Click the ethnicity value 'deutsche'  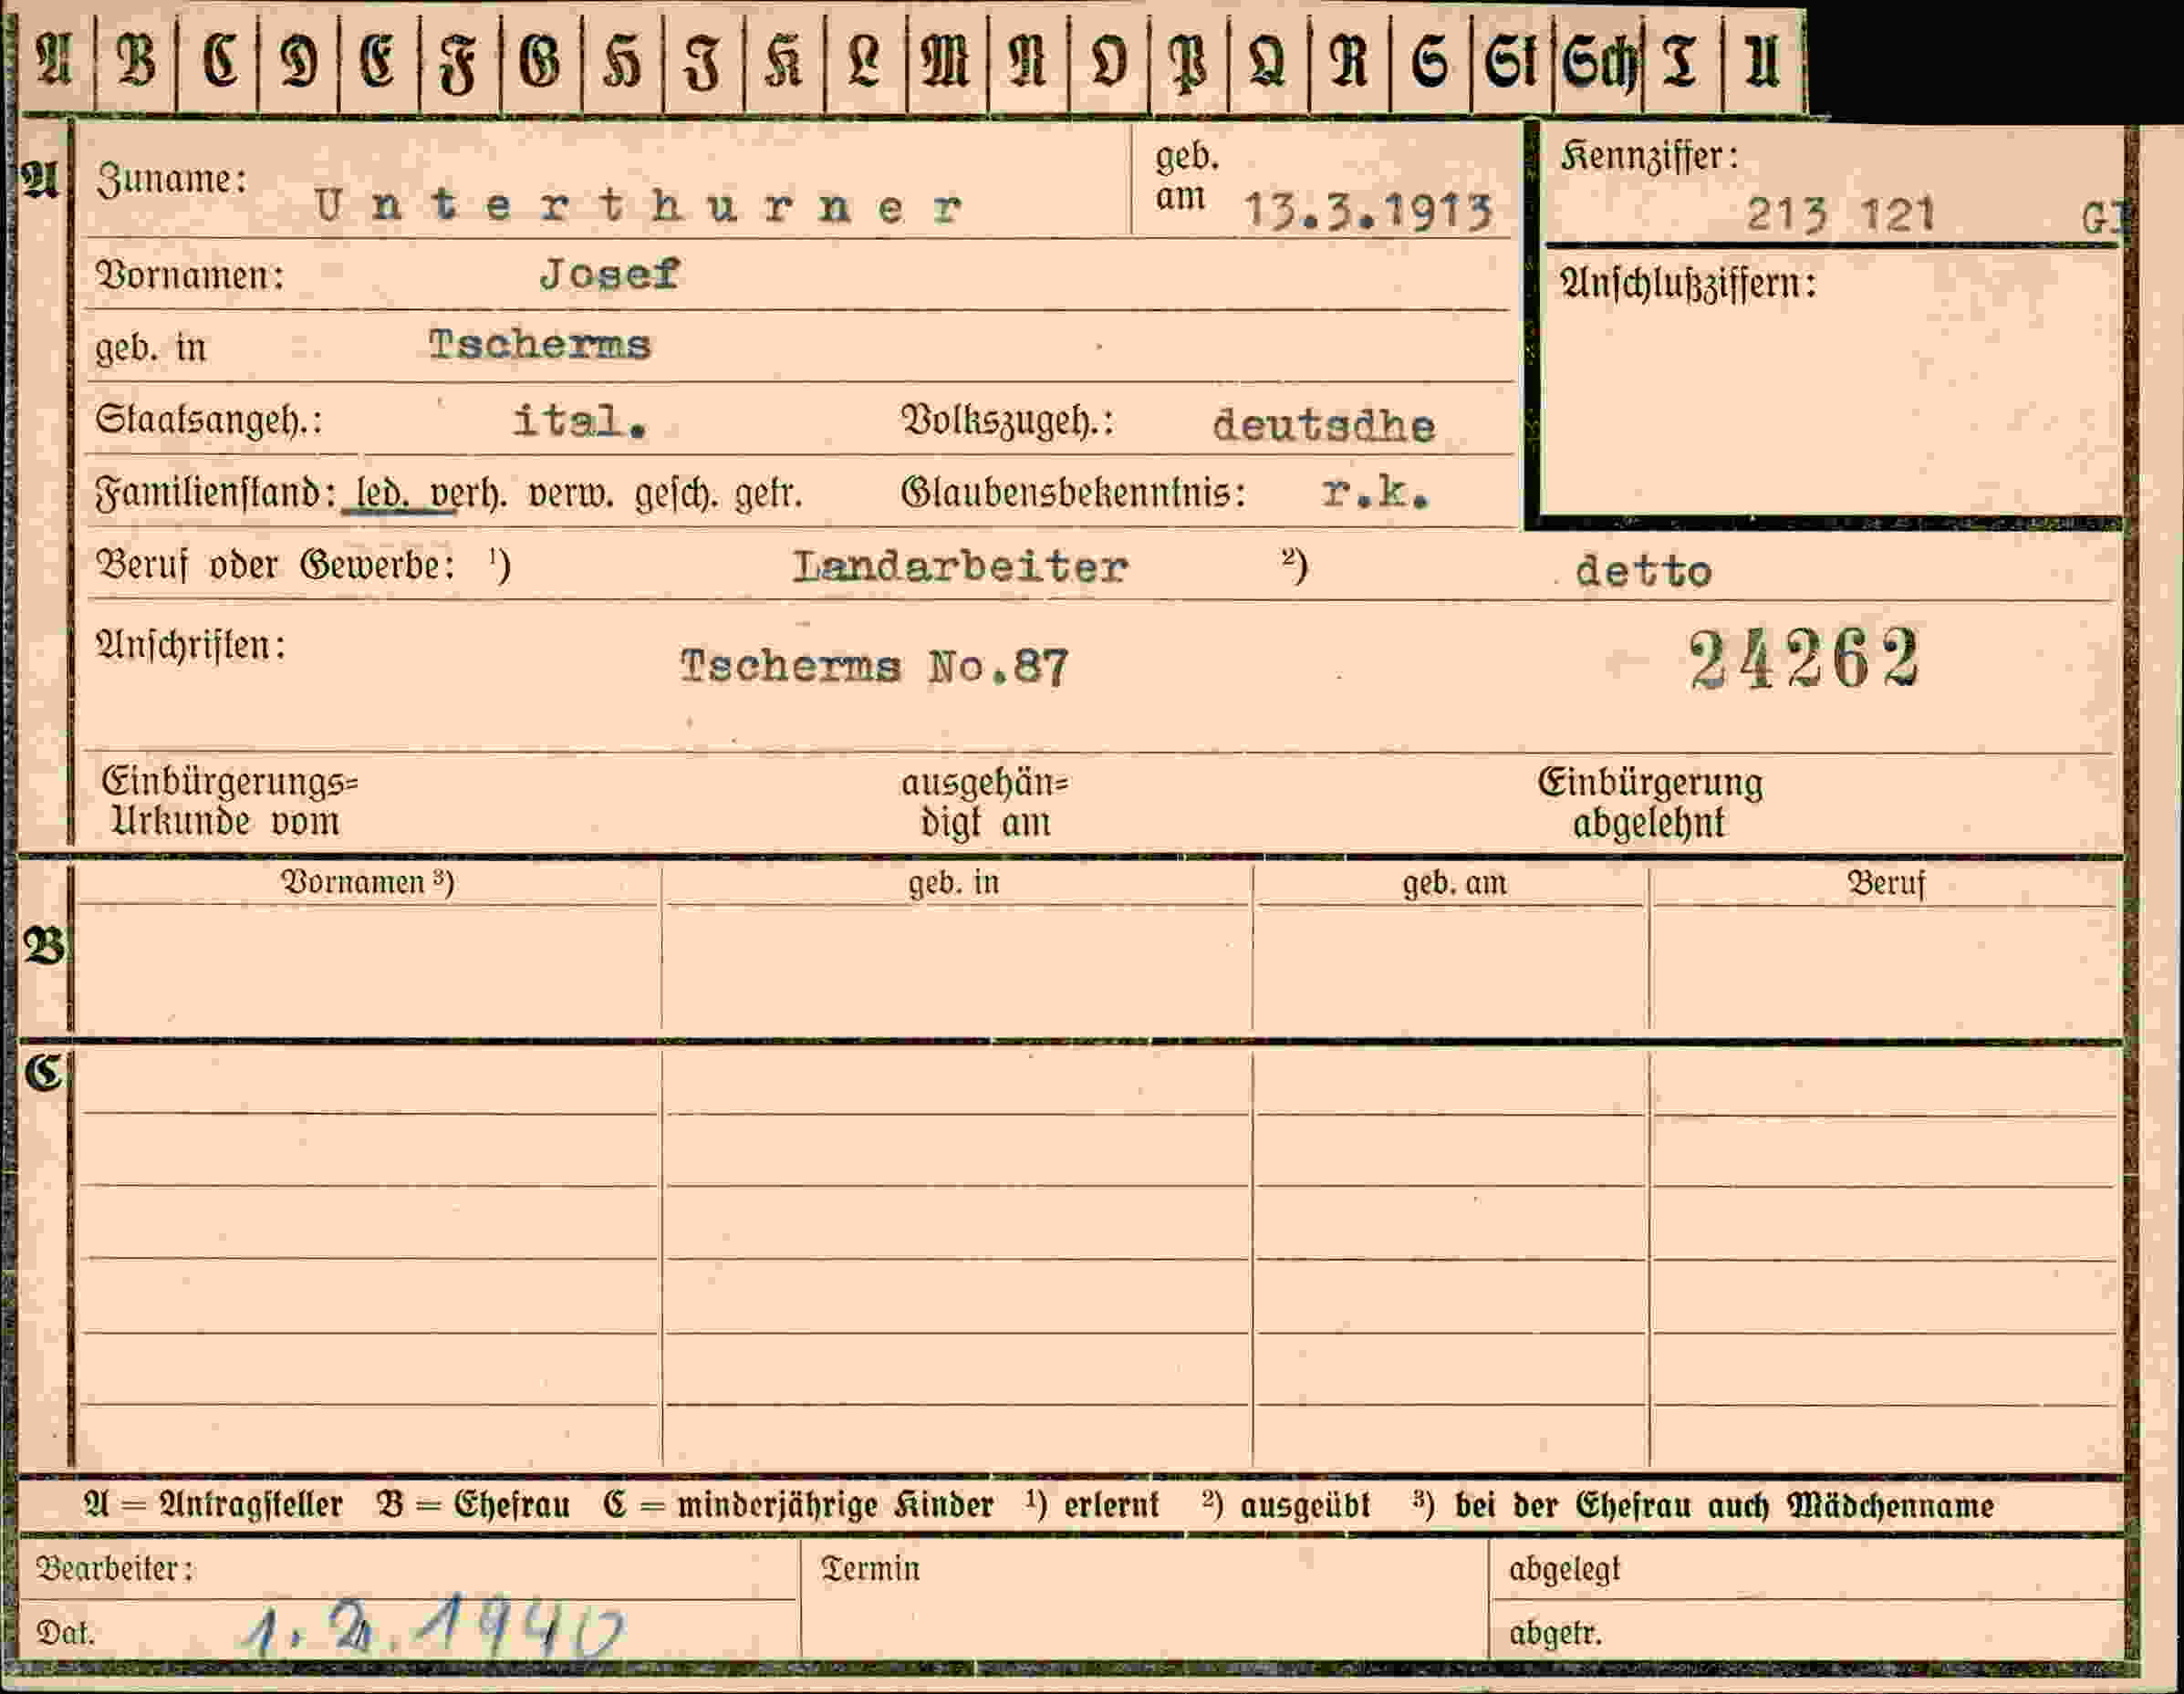point(1323,426)
